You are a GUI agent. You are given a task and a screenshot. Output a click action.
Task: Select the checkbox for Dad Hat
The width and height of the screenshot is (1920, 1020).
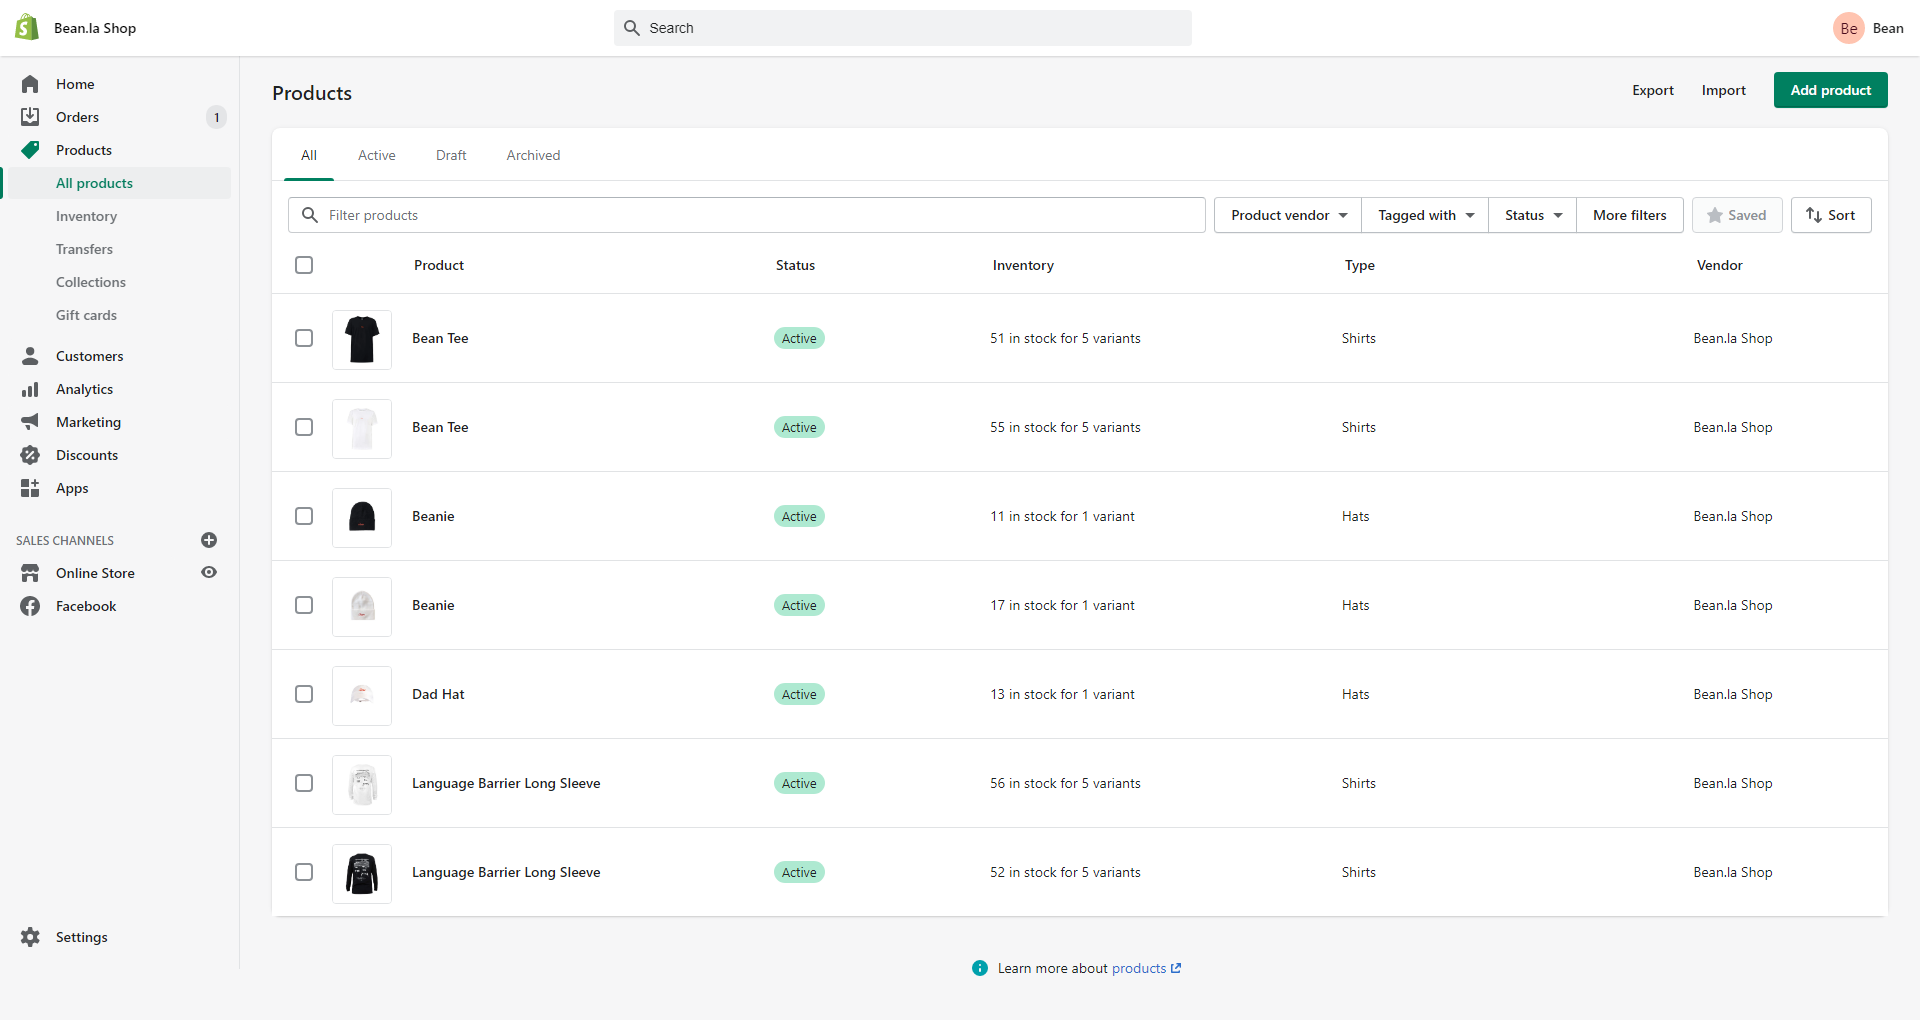coord(304,694)
